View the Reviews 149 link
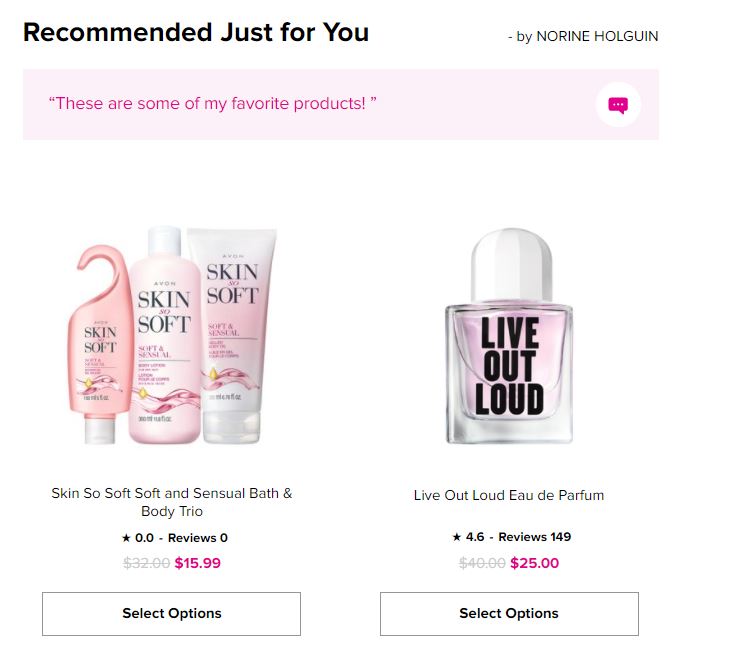This screenshot has height=672, width=739. 535,537
